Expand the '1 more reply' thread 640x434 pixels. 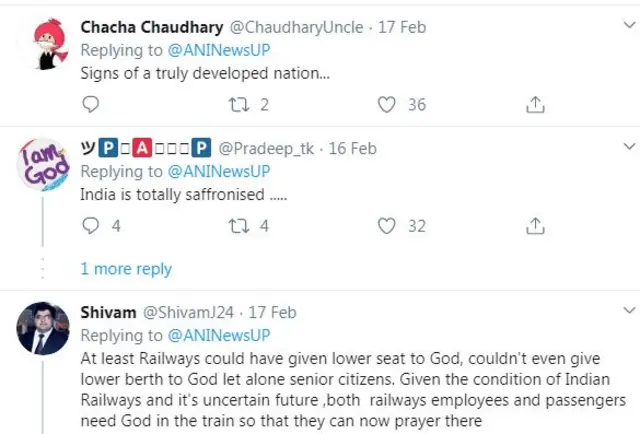pyautogui.click(x=126, y=269)
